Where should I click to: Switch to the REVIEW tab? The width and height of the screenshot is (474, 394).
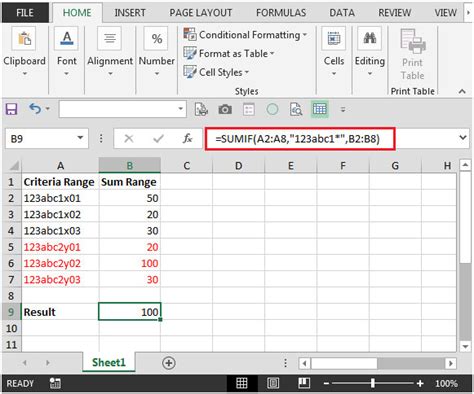click(x=394, y=13)
